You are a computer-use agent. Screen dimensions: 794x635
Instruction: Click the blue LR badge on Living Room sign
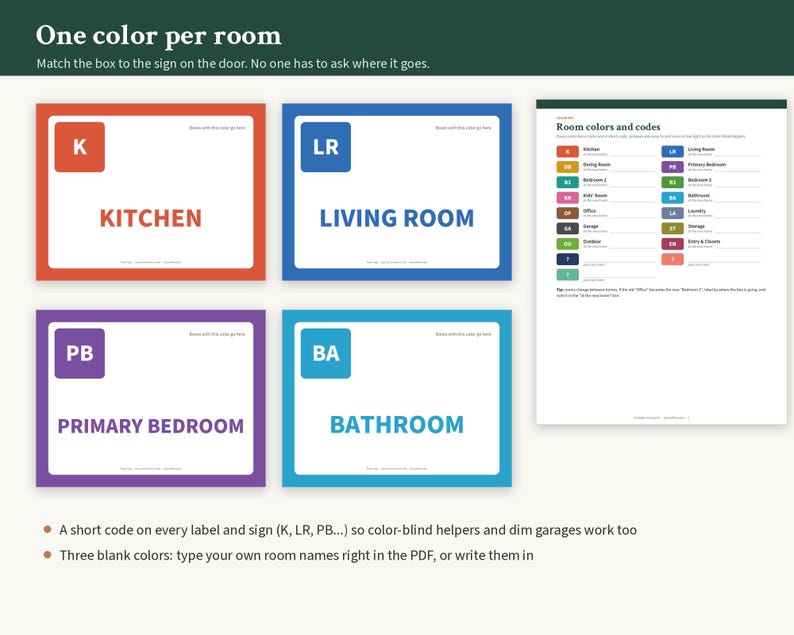pyautogui.click(x=326, y=147)
